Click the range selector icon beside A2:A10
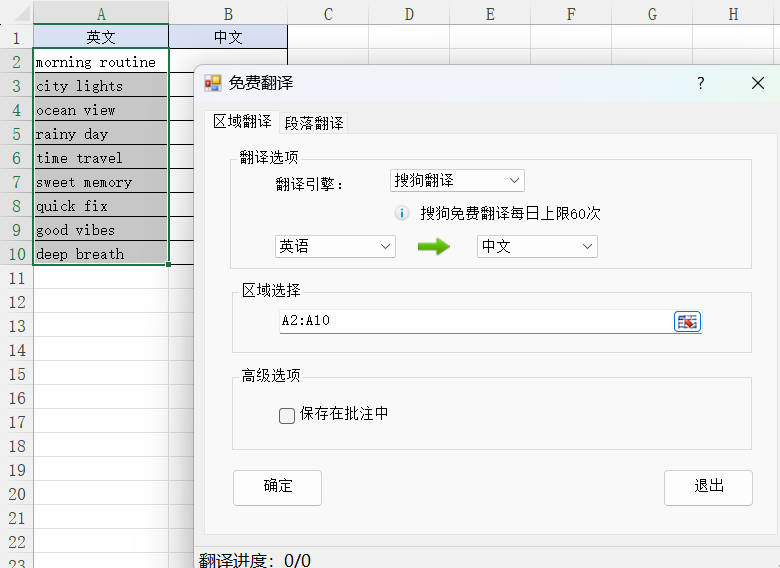 687,321
